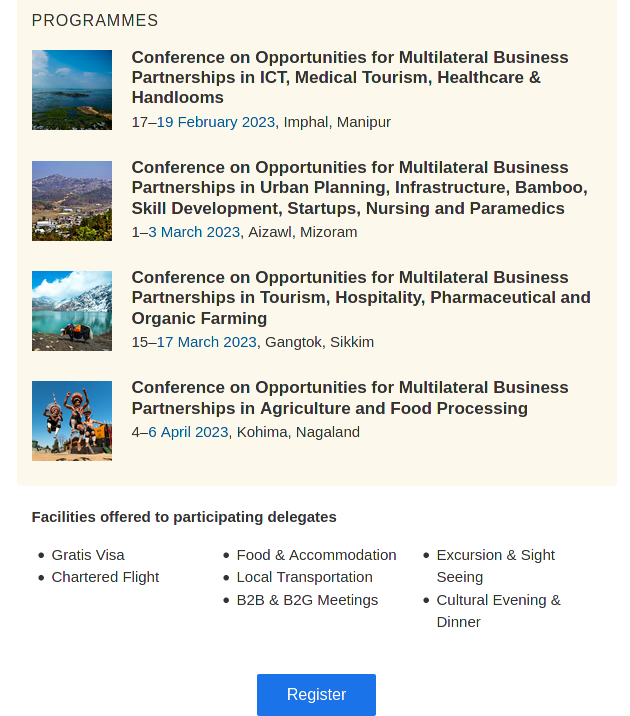
Task: Open the Imphal lake thumbnail image
Action: [72, 90]
